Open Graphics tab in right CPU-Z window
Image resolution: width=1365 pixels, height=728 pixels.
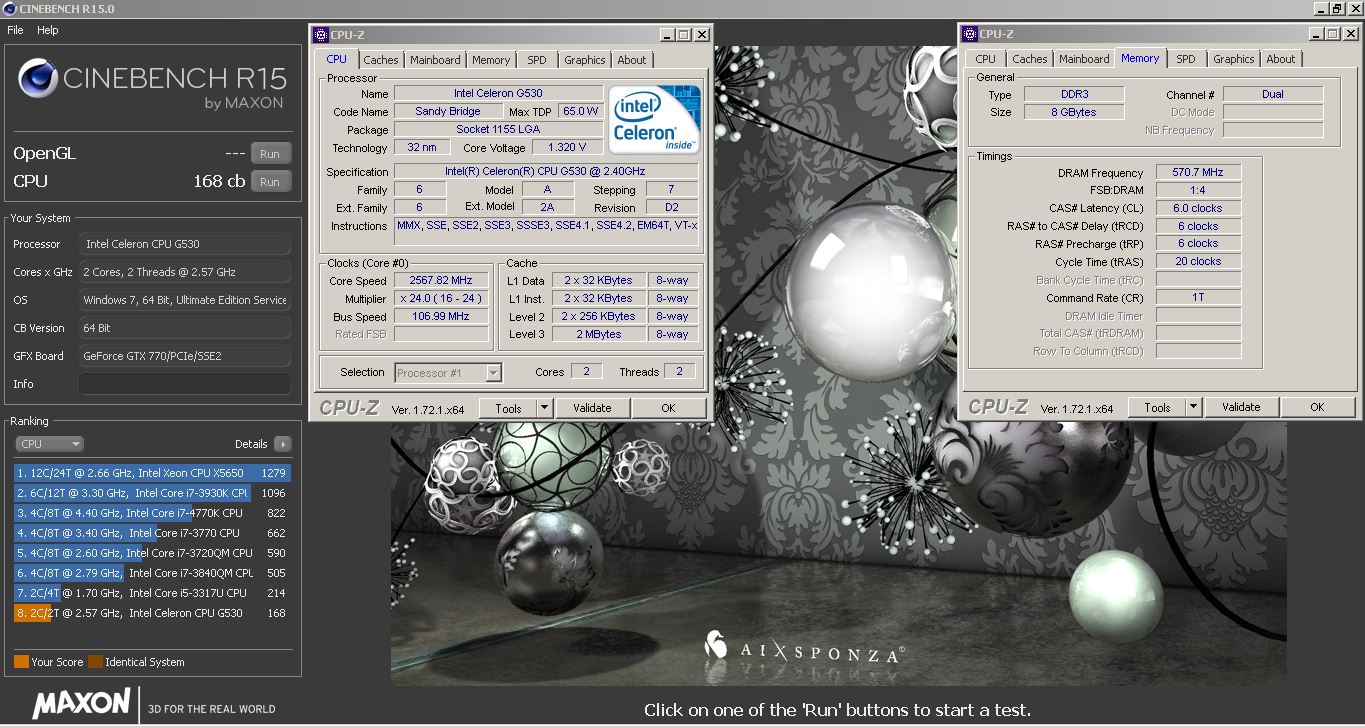1234,59
